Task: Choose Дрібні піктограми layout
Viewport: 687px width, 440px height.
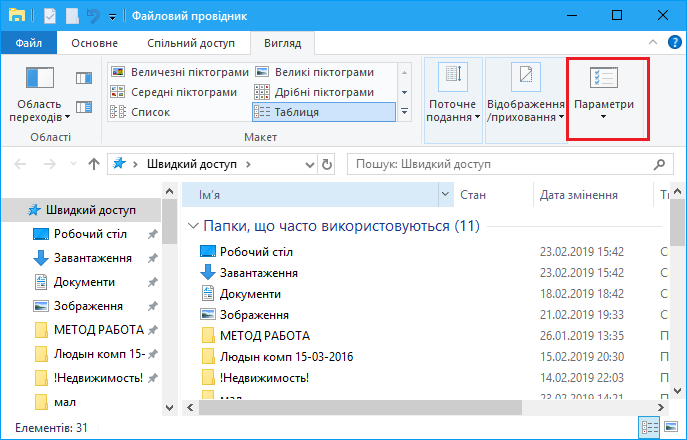Action: pyautogui.click(x=315, y=92)
